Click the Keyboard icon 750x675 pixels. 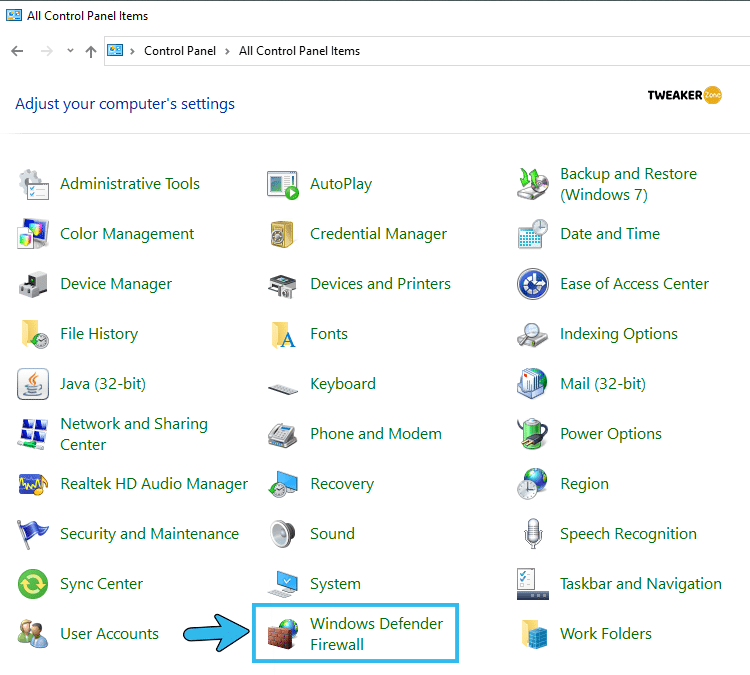pos(283,388)
